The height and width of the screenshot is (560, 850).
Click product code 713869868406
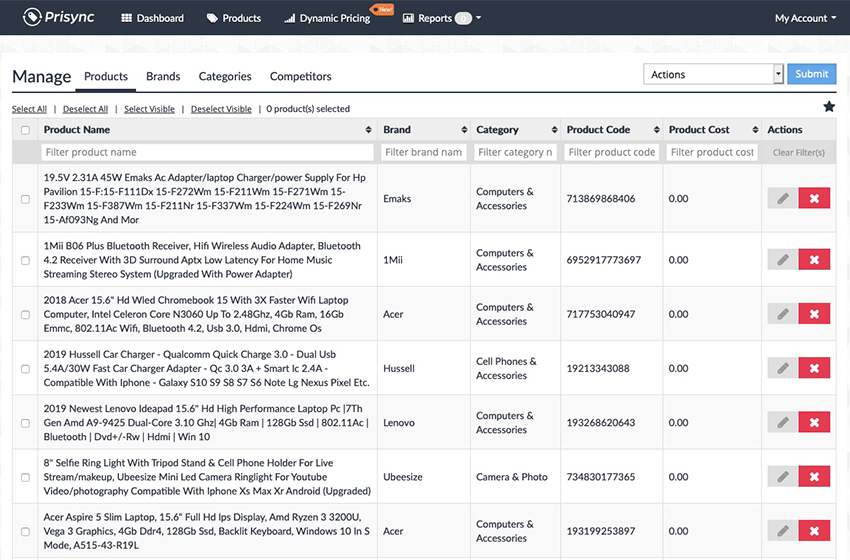[601, 198]
